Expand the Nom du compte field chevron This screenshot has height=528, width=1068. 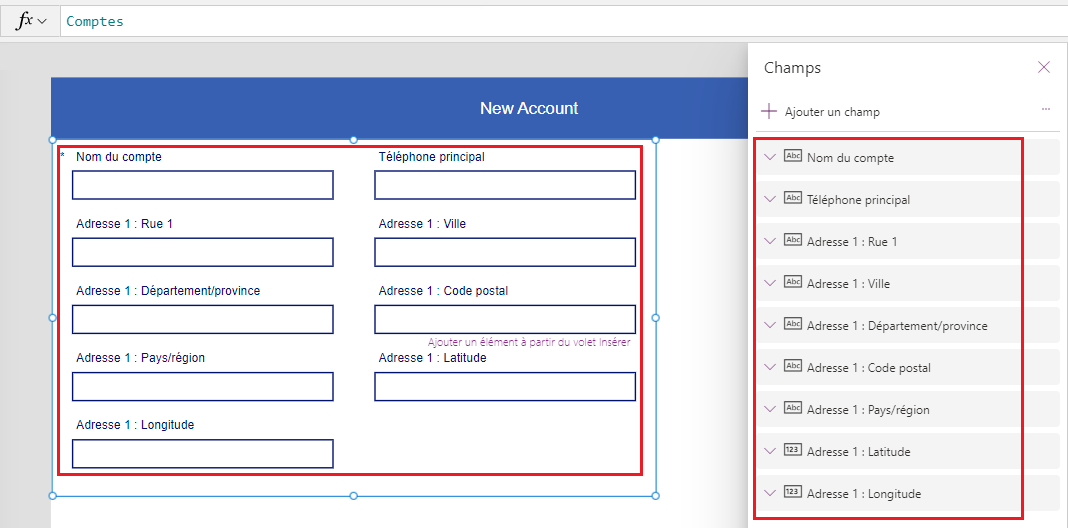pyautogui.click(x=770, y=157)
